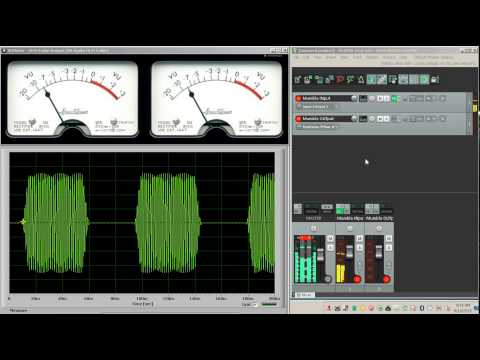Toggle the Locking toolbar icon
This screenshot has height=360, width=480.
pos(435,79)
